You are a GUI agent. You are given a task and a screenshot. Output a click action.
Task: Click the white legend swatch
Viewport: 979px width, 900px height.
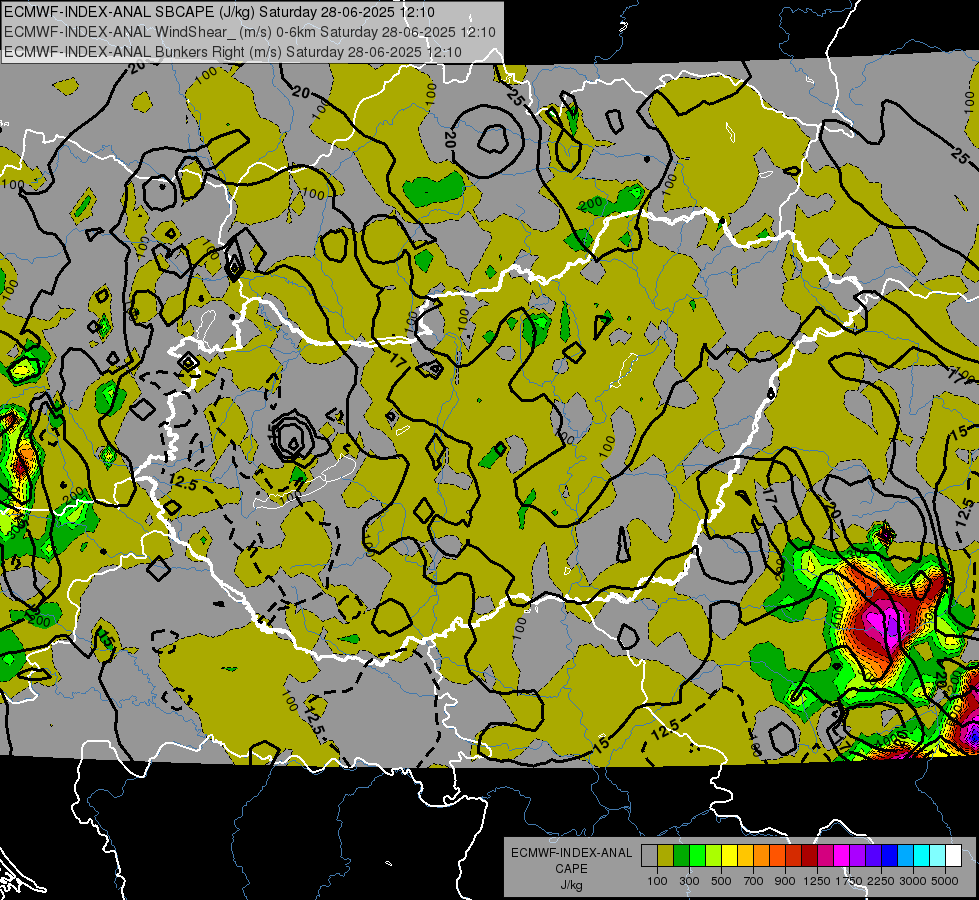point(953,855)
